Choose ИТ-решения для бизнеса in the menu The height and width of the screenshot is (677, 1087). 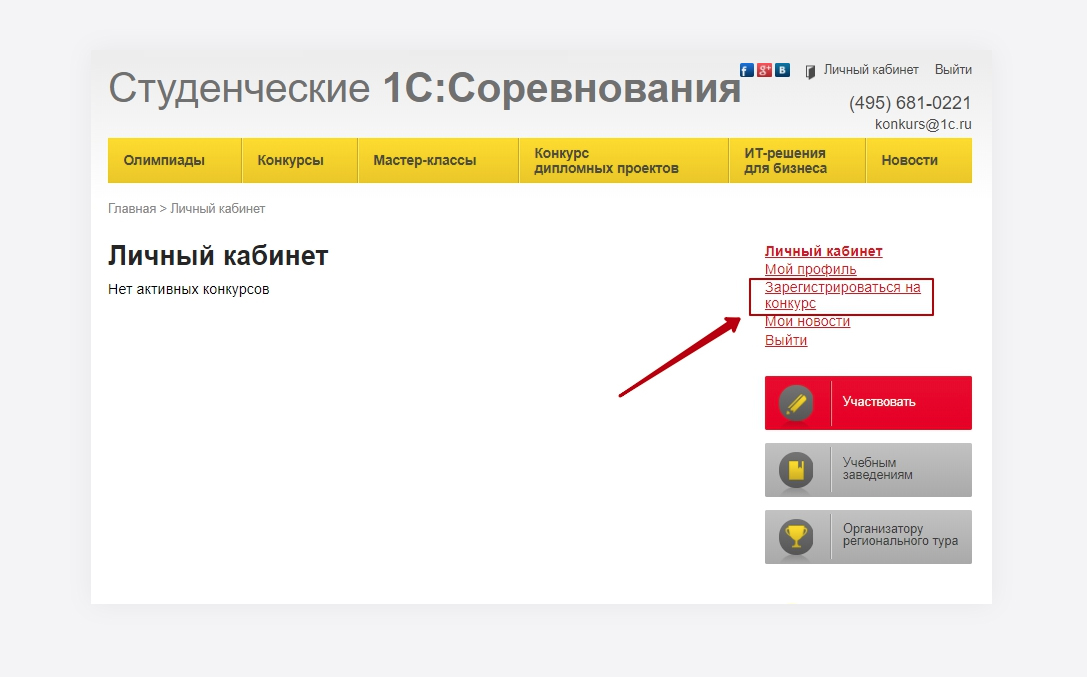(x=785, y=161)
